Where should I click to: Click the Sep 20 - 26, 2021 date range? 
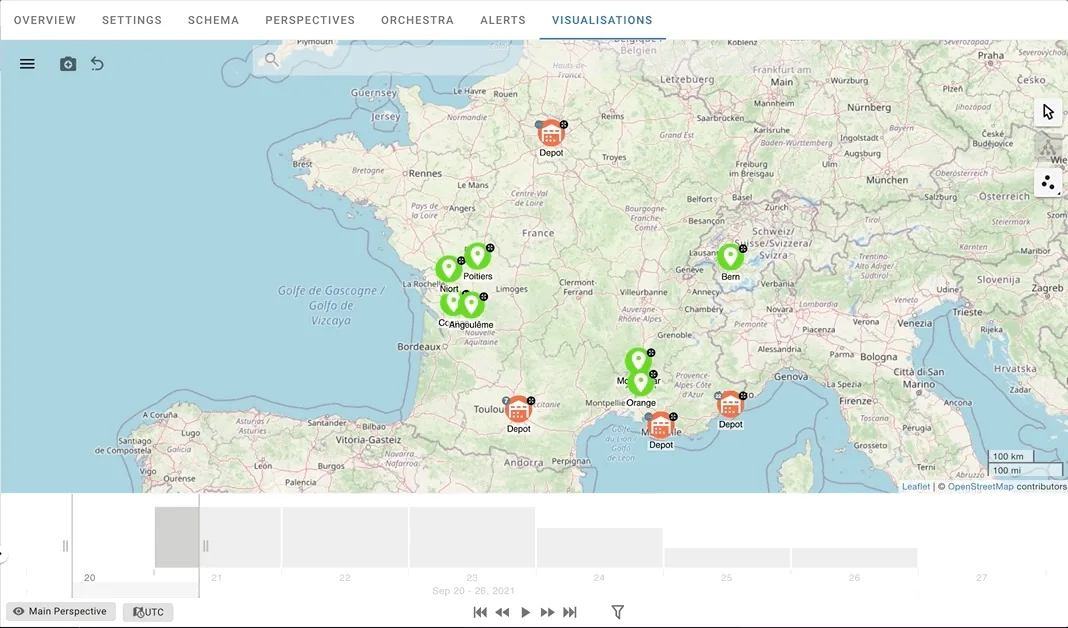(x=473, y=591)
